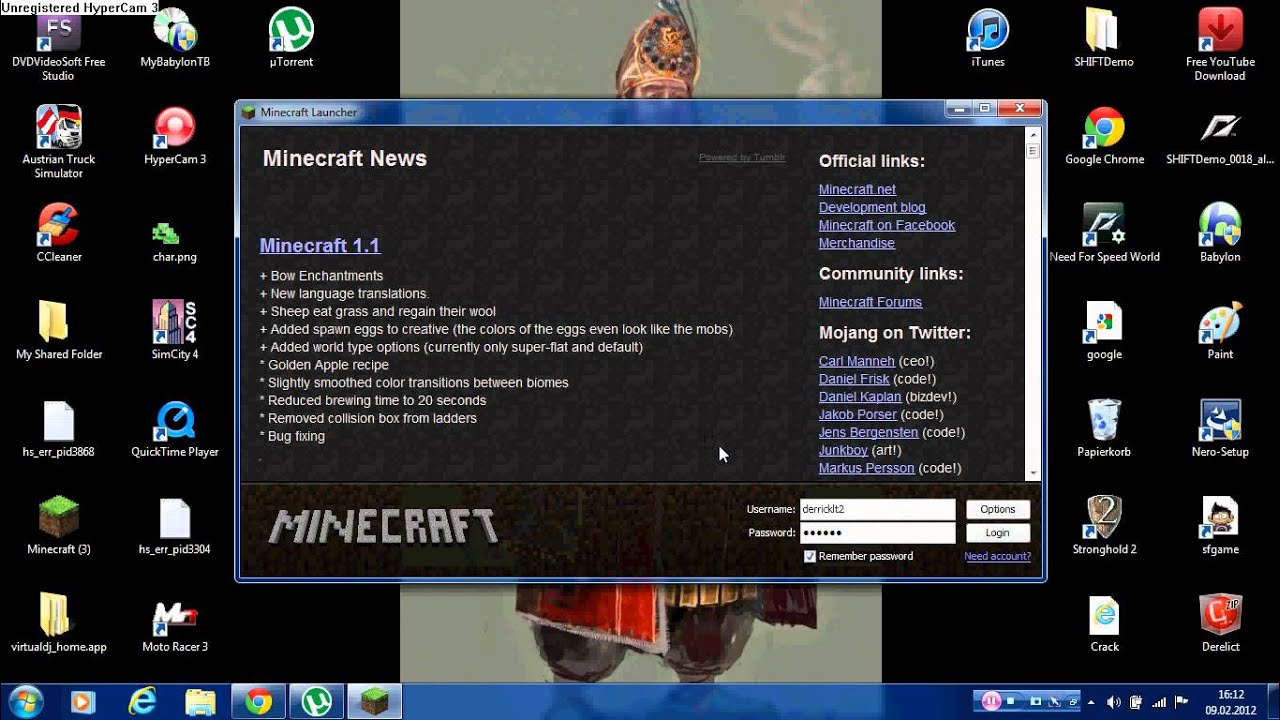Image resolution: width=1280 pixels, height=720 pixels.
Task: Open DVDVideoSoft Free Studio desktop icon
Action: [58, 45]
